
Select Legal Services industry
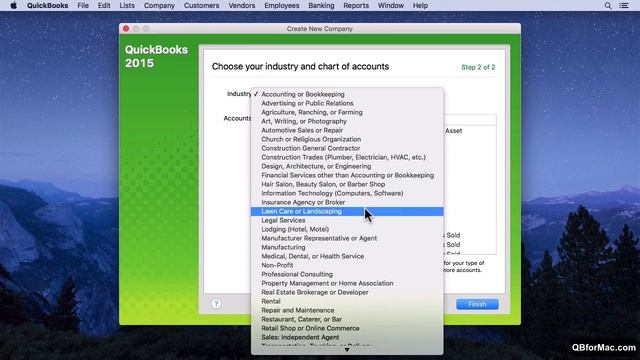pos(347,220)
